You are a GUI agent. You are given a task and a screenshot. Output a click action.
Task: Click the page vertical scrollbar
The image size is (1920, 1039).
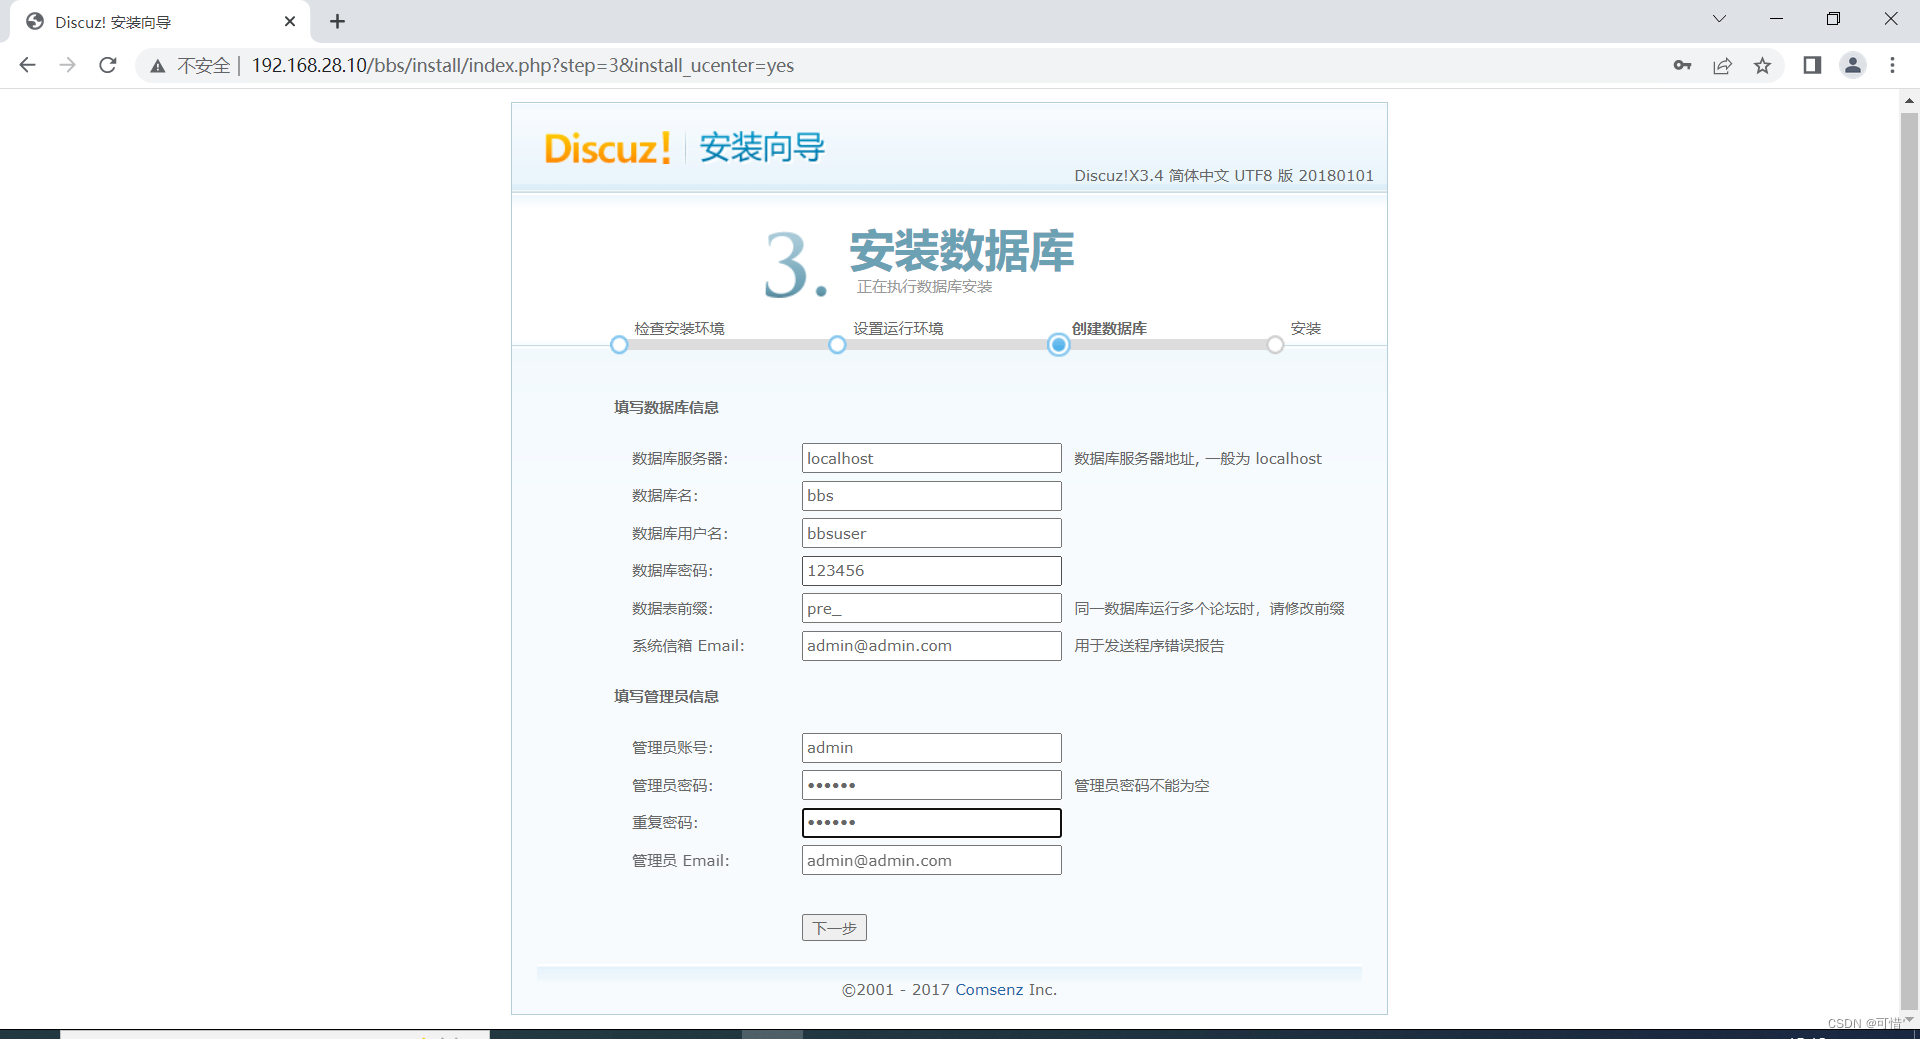tap(1909, 560)
